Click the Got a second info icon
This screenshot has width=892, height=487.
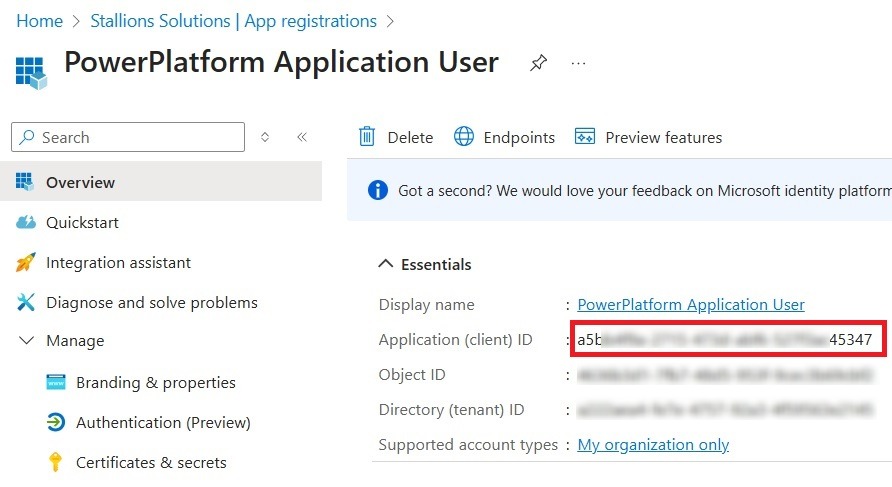coord(377,190)
